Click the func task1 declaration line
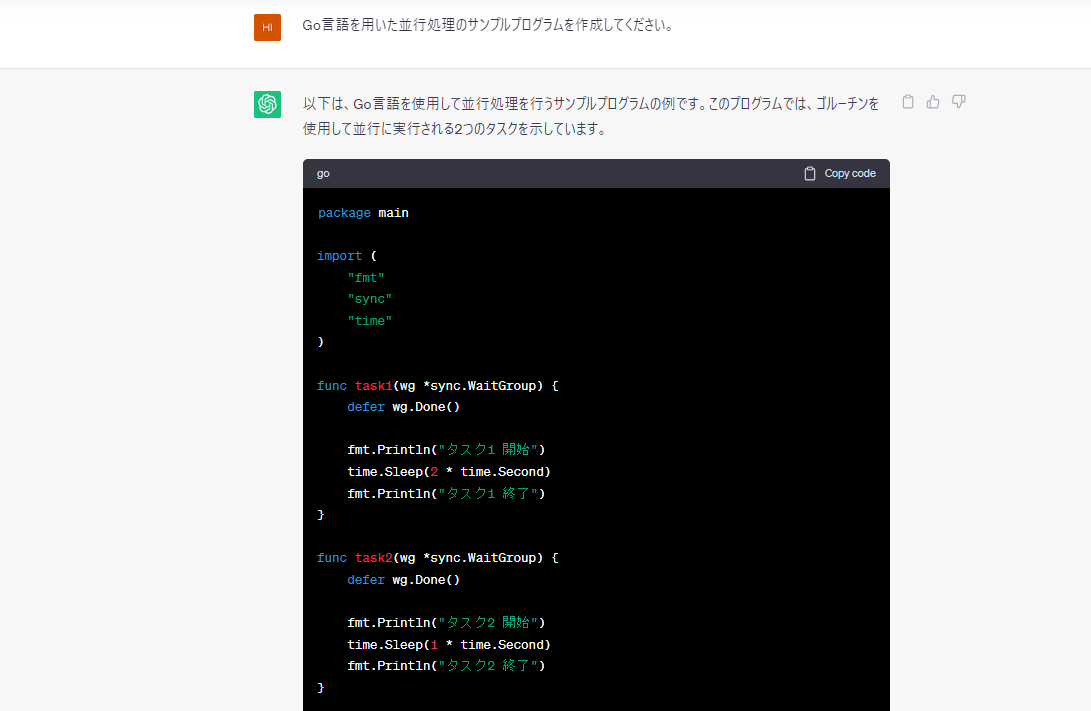 pos(437,386)
